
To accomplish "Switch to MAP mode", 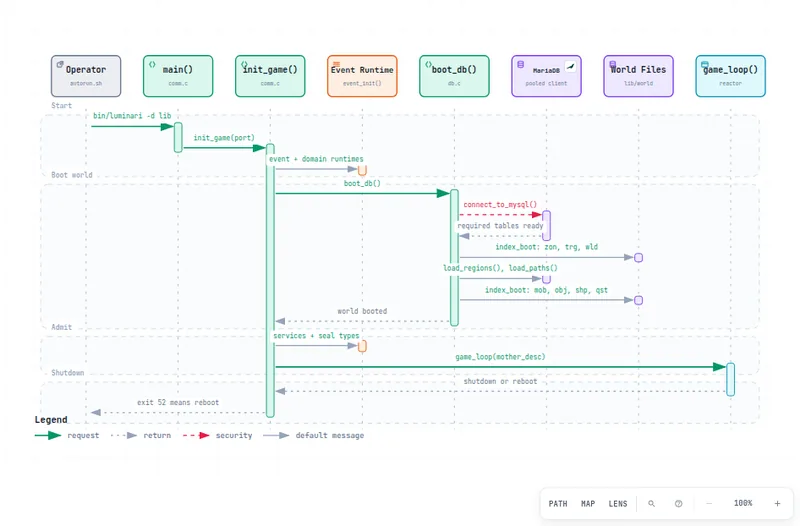I will pos(588,504).
